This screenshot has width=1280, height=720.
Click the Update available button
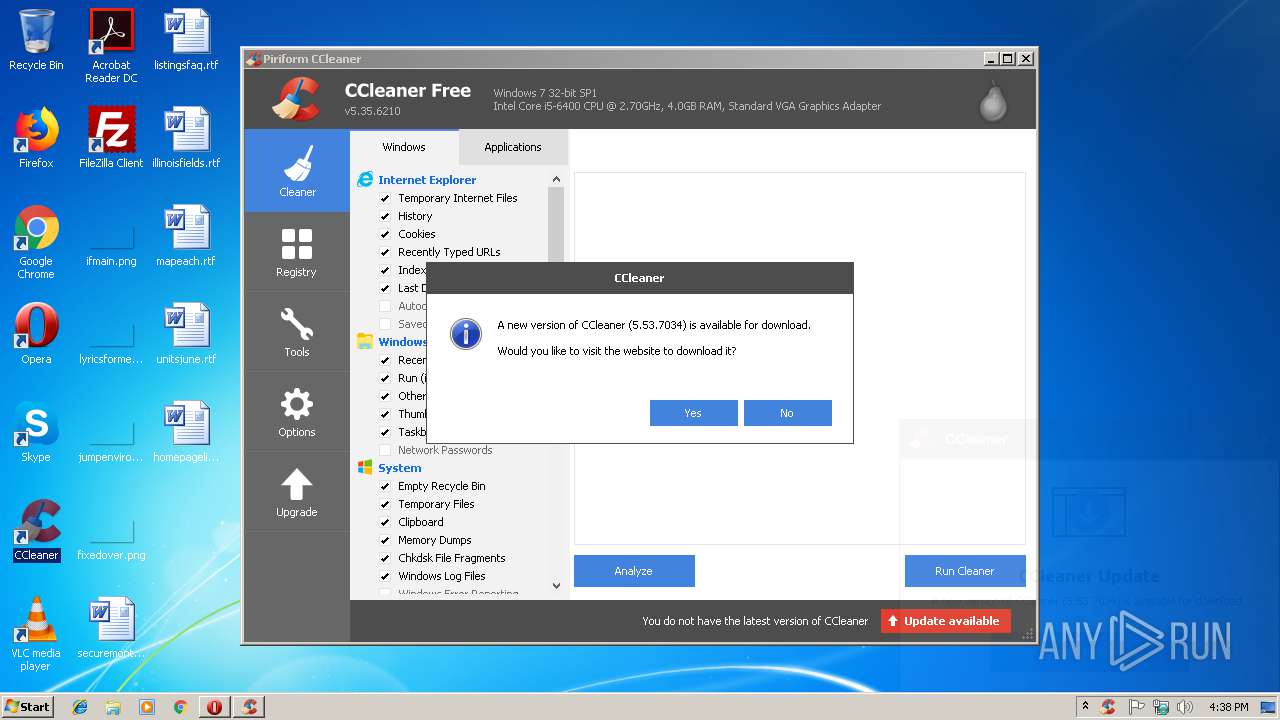(x=946, y=621)
